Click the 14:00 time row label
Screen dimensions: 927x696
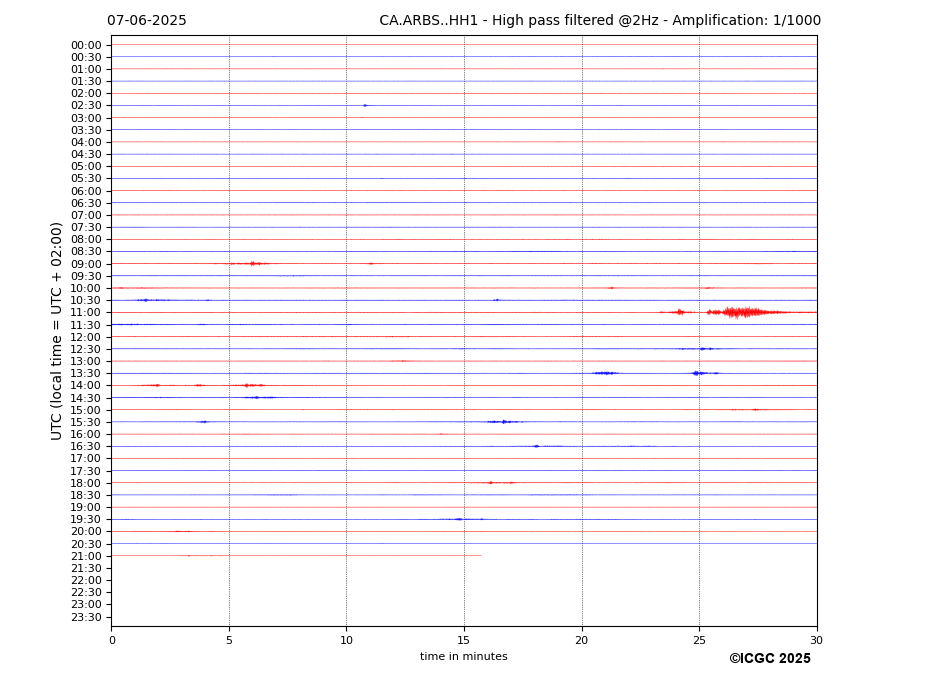click(86, 386)
